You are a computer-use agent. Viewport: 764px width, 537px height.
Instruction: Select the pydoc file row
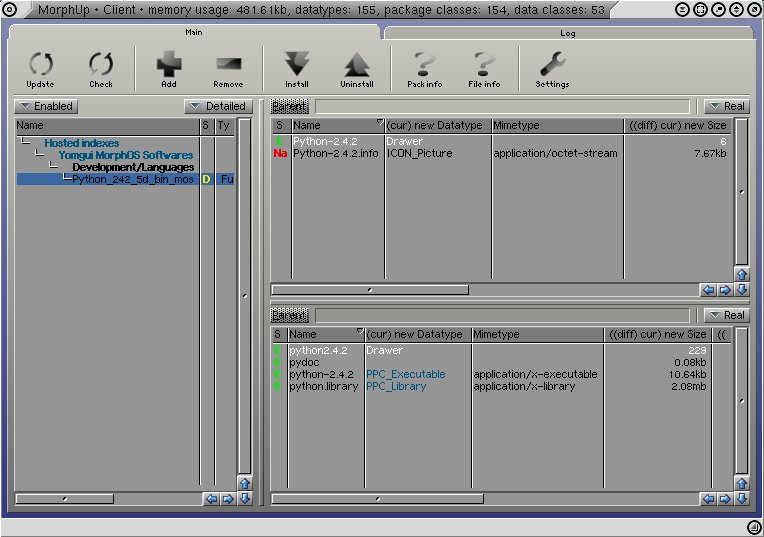point(502,363)
